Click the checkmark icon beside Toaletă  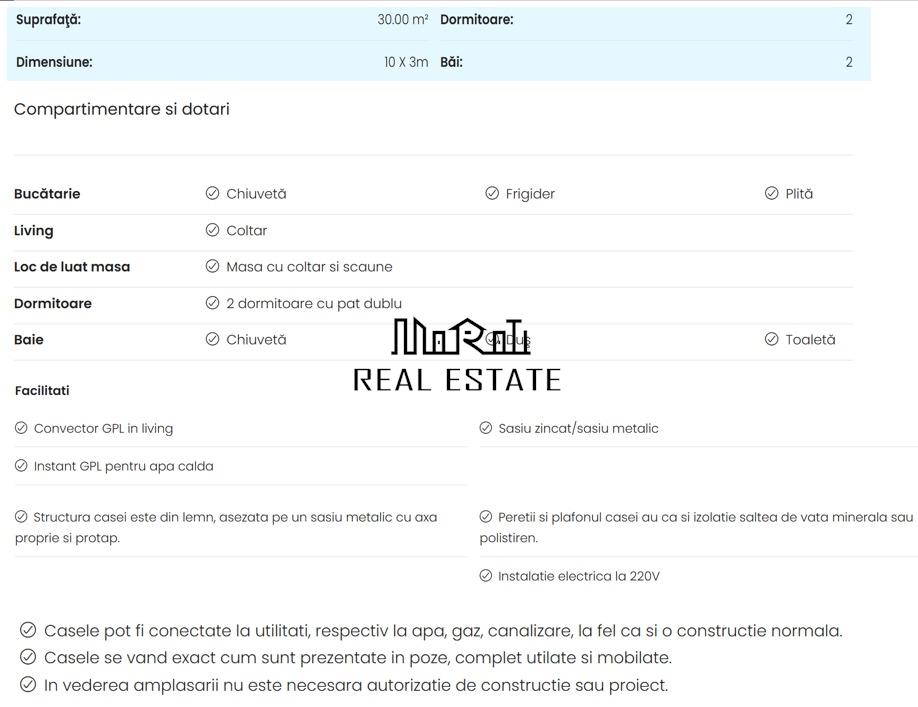[x=771, y=340]
